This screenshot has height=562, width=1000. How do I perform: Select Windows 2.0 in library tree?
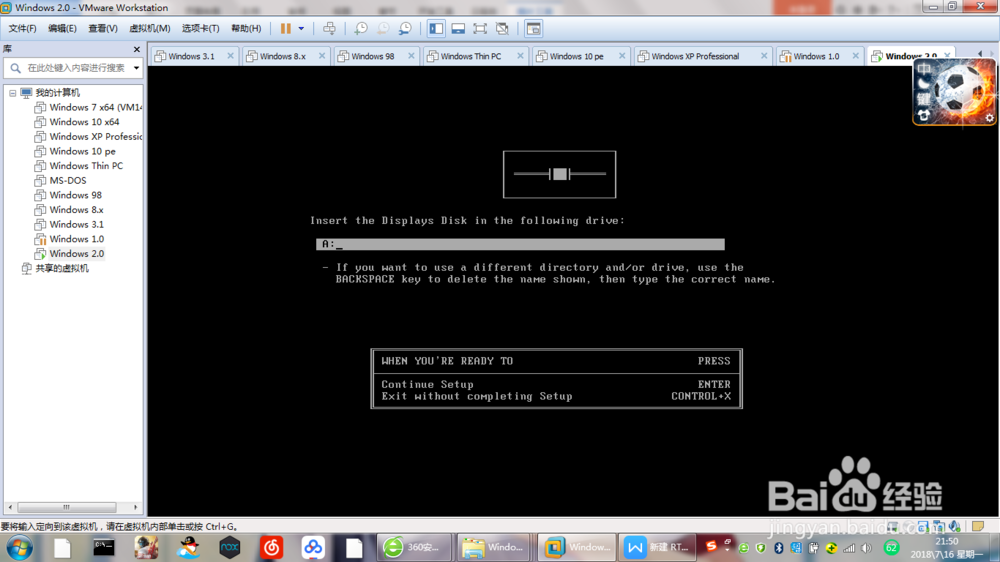pyautogui.click(x=77, y=254)
